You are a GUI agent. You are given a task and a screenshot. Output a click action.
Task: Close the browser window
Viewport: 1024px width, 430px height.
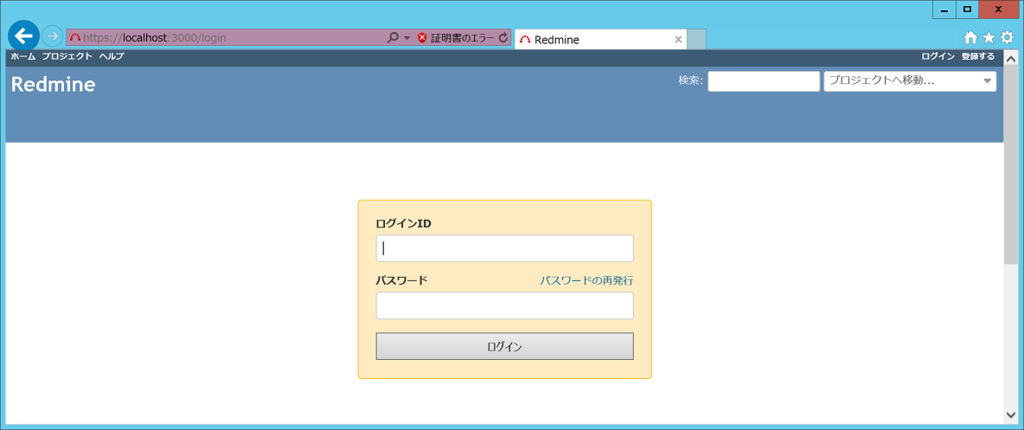[1000, 10]
